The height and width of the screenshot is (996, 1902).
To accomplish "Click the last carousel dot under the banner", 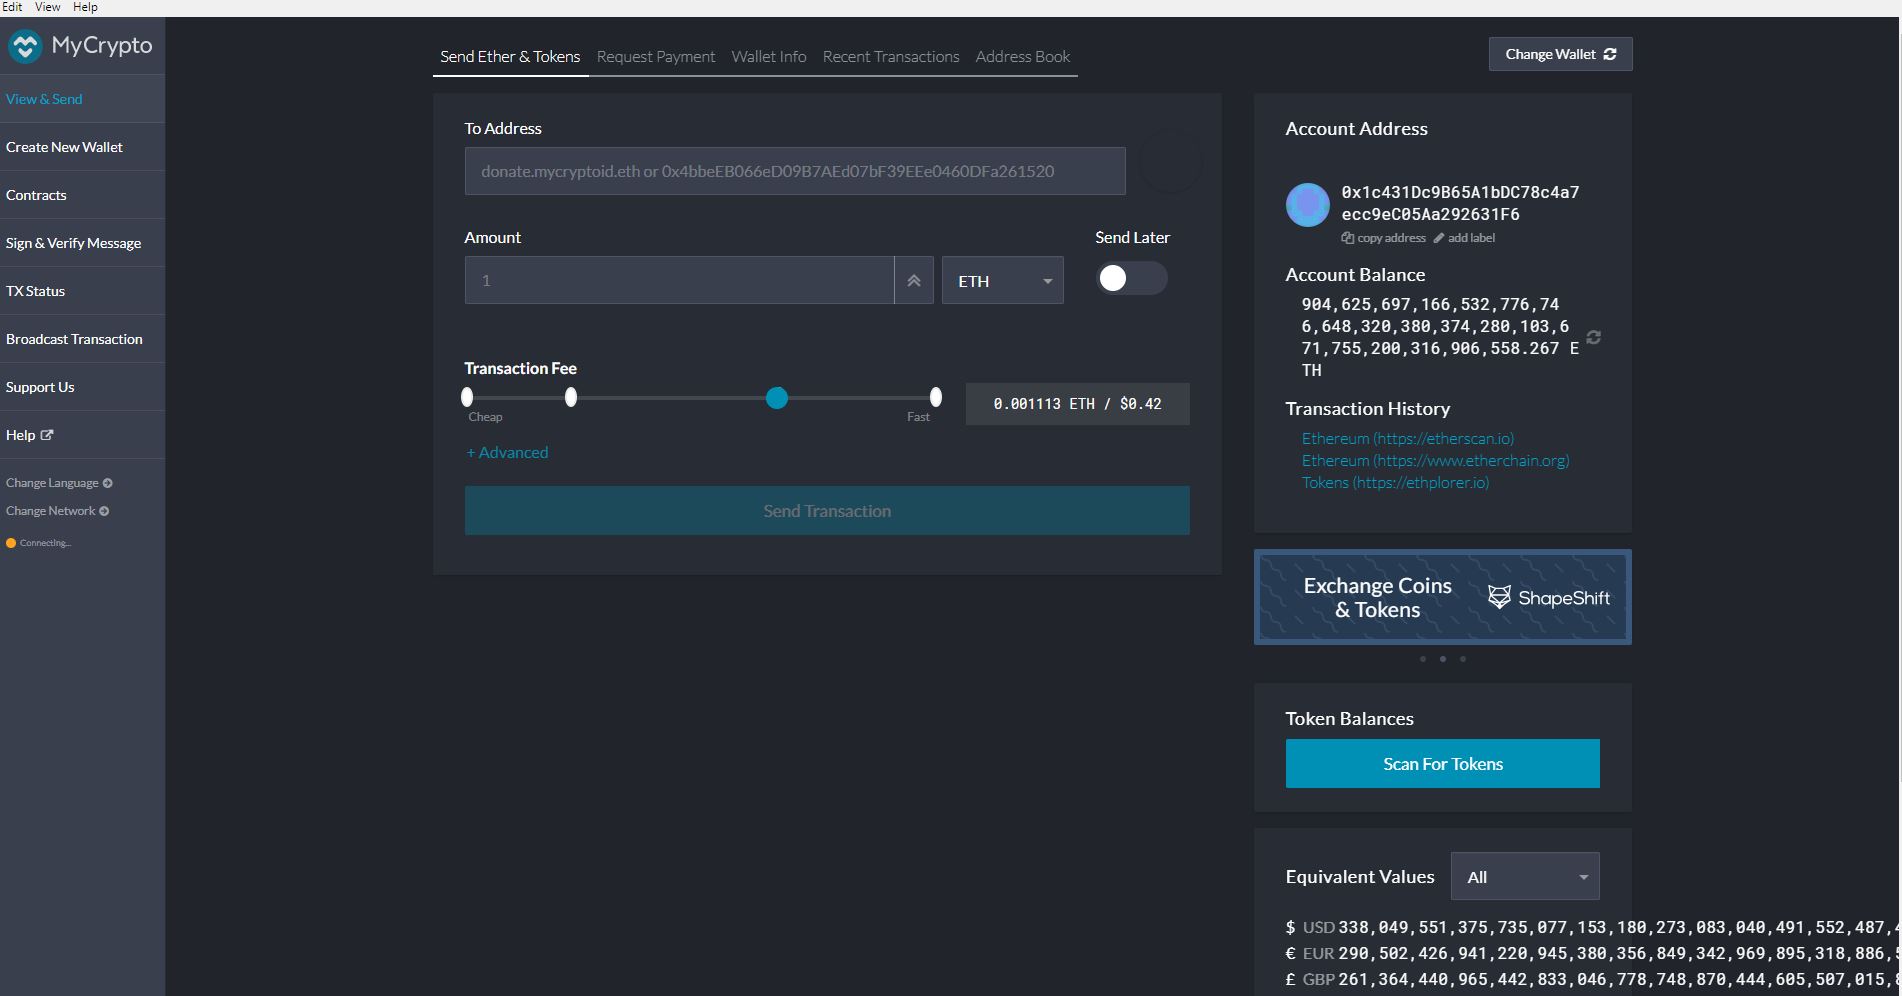I will pyautogui.click(x=1463, y=659).
